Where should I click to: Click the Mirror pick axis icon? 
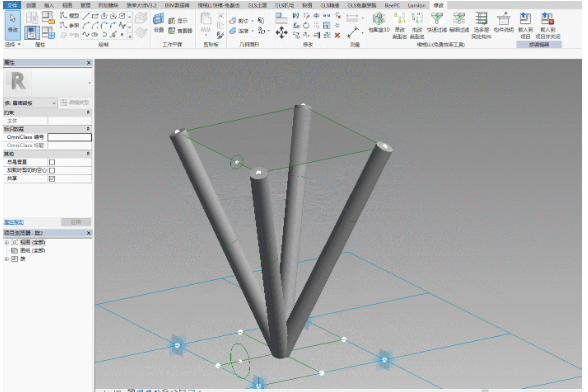(296, 16)
